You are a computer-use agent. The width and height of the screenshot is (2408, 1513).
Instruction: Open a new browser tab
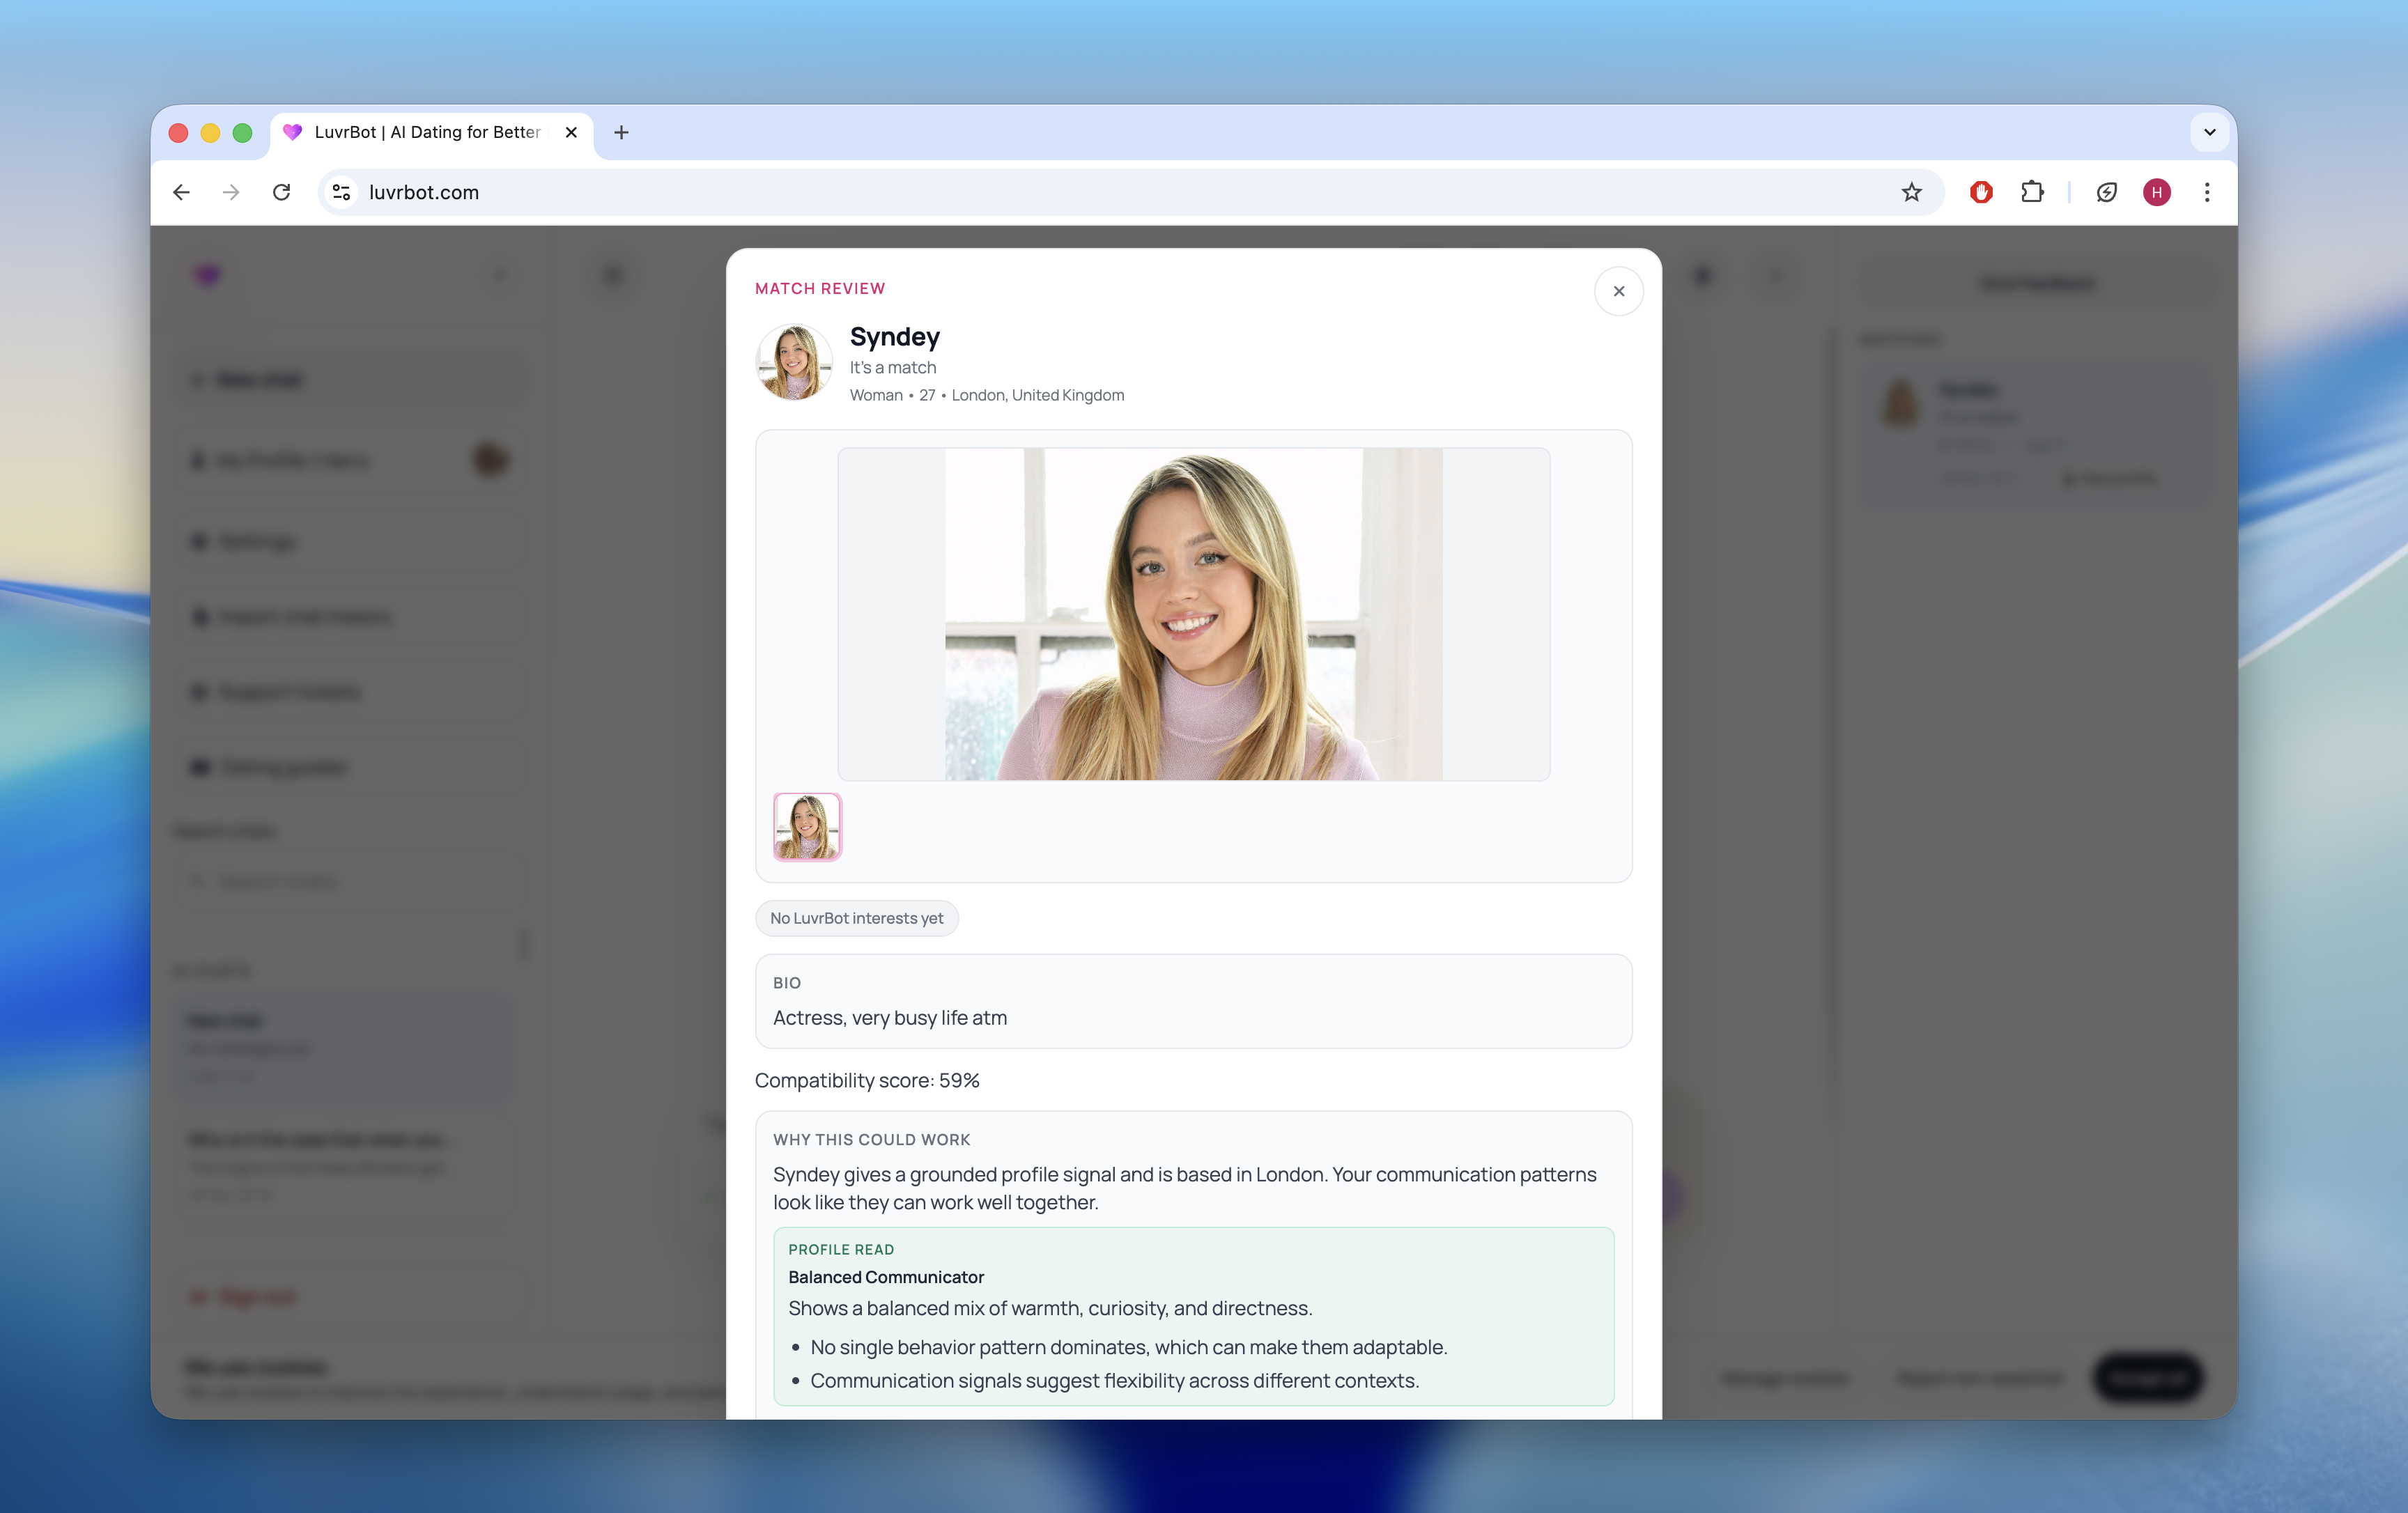pyautogui.click(x=621, y=132)
